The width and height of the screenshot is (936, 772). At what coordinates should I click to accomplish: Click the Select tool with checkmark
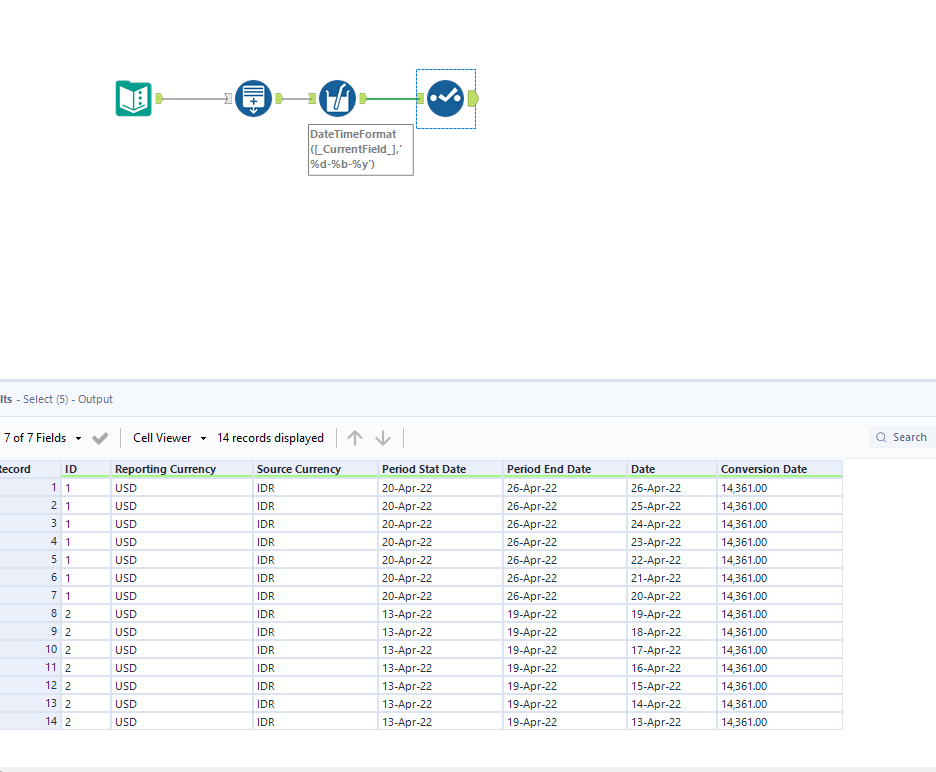point(445,99)
